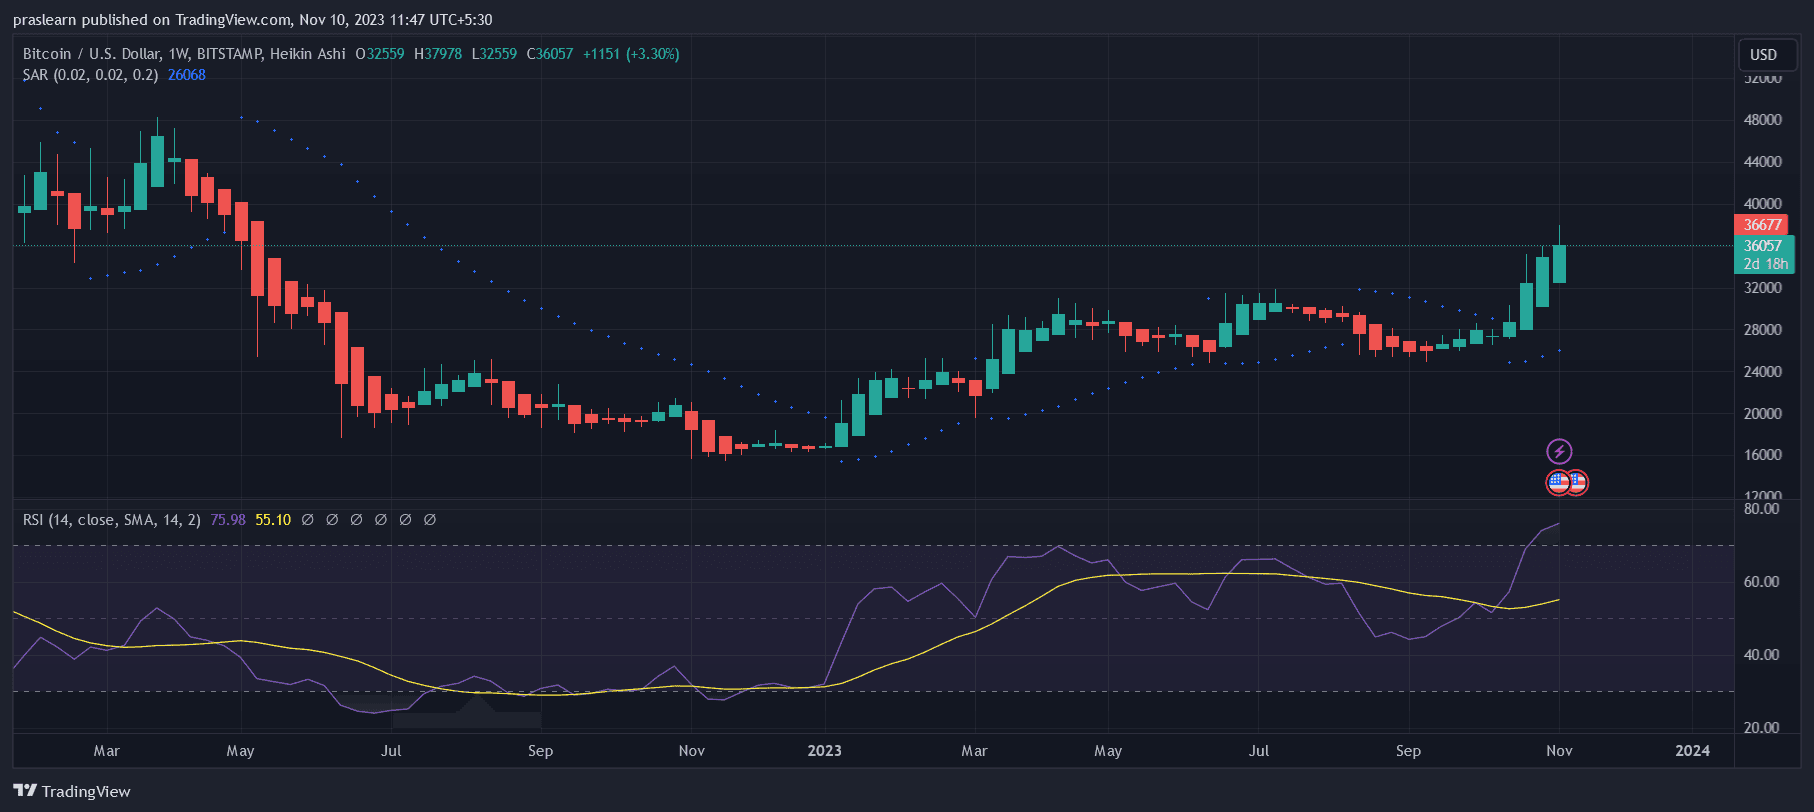Click the purple lightning bolt event icon
This screenshot has height=812, width=1814.
click(1559, 451)
